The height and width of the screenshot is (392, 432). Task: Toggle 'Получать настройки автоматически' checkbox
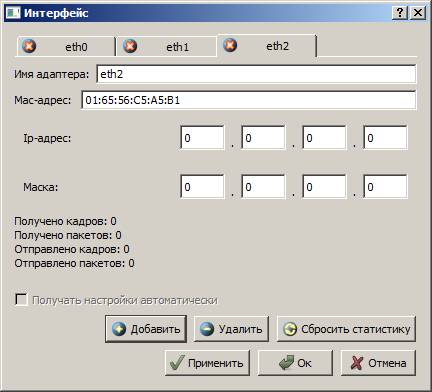[x=21, y=299]
